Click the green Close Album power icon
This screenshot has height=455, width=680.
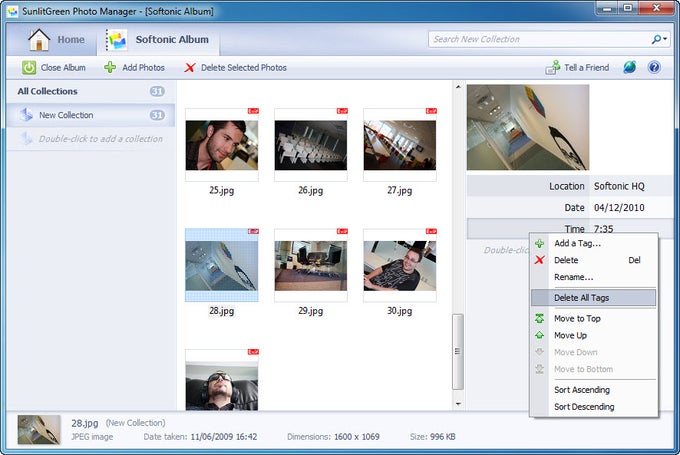coord(29,68)
